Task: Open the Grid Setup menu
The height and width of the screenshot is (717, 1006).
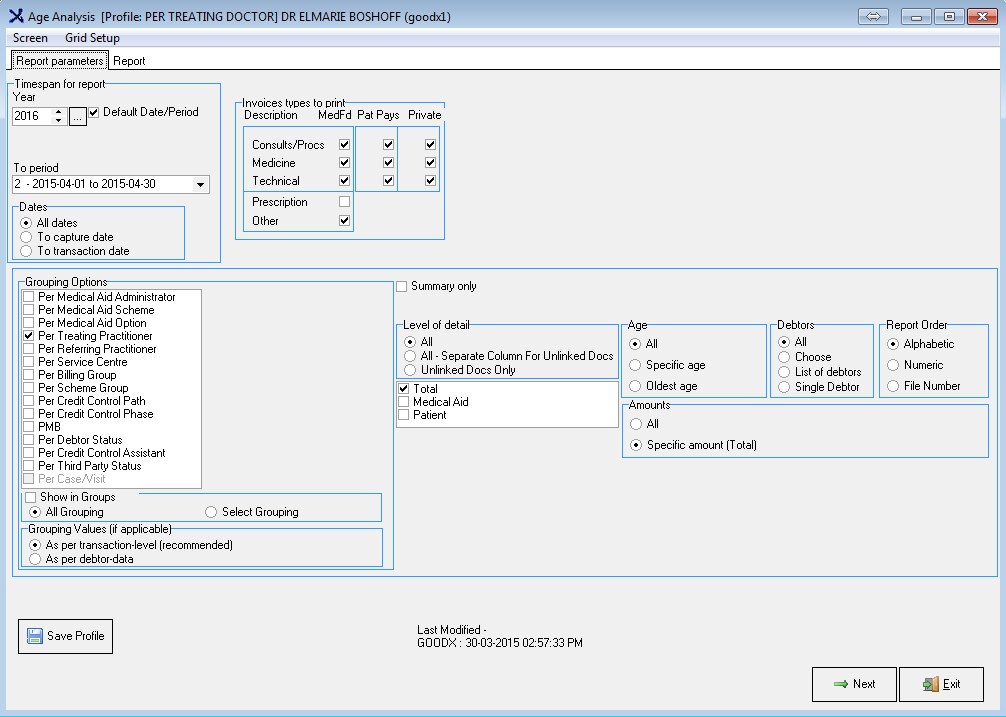Action: click(92, 38)
